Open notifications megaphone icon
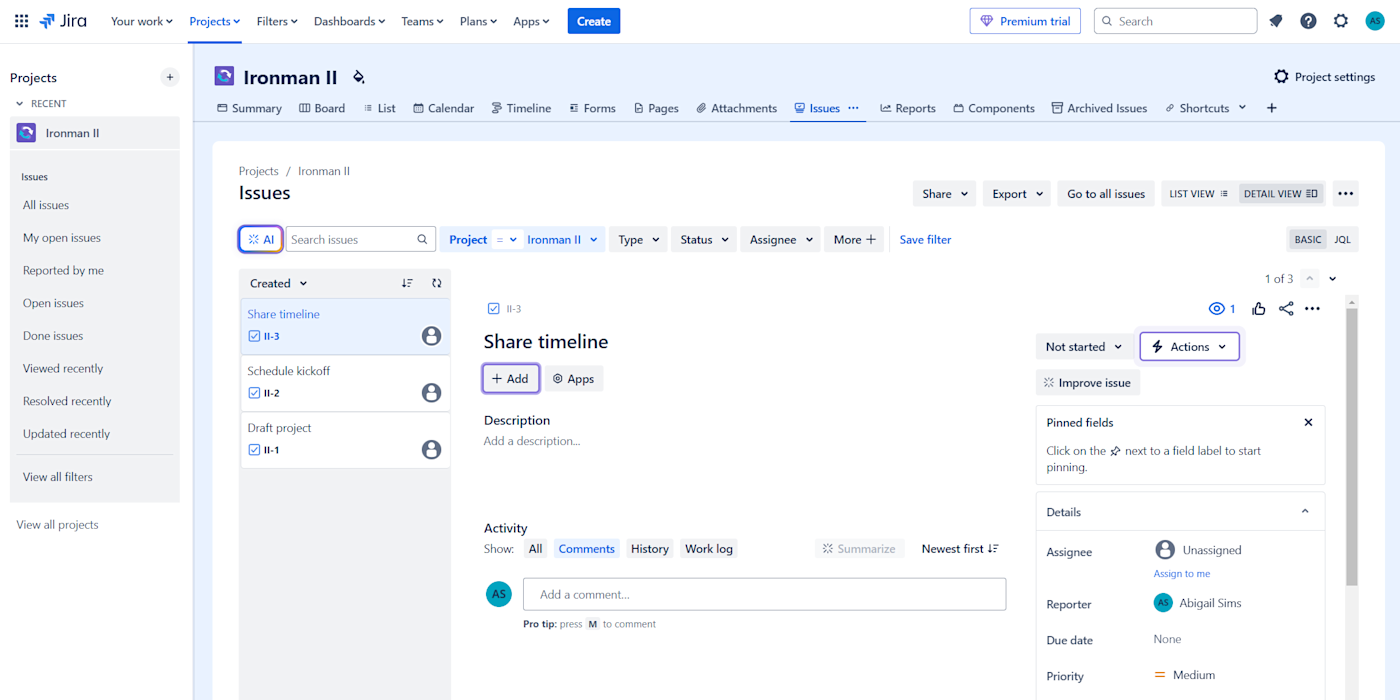 point(1276,21)
